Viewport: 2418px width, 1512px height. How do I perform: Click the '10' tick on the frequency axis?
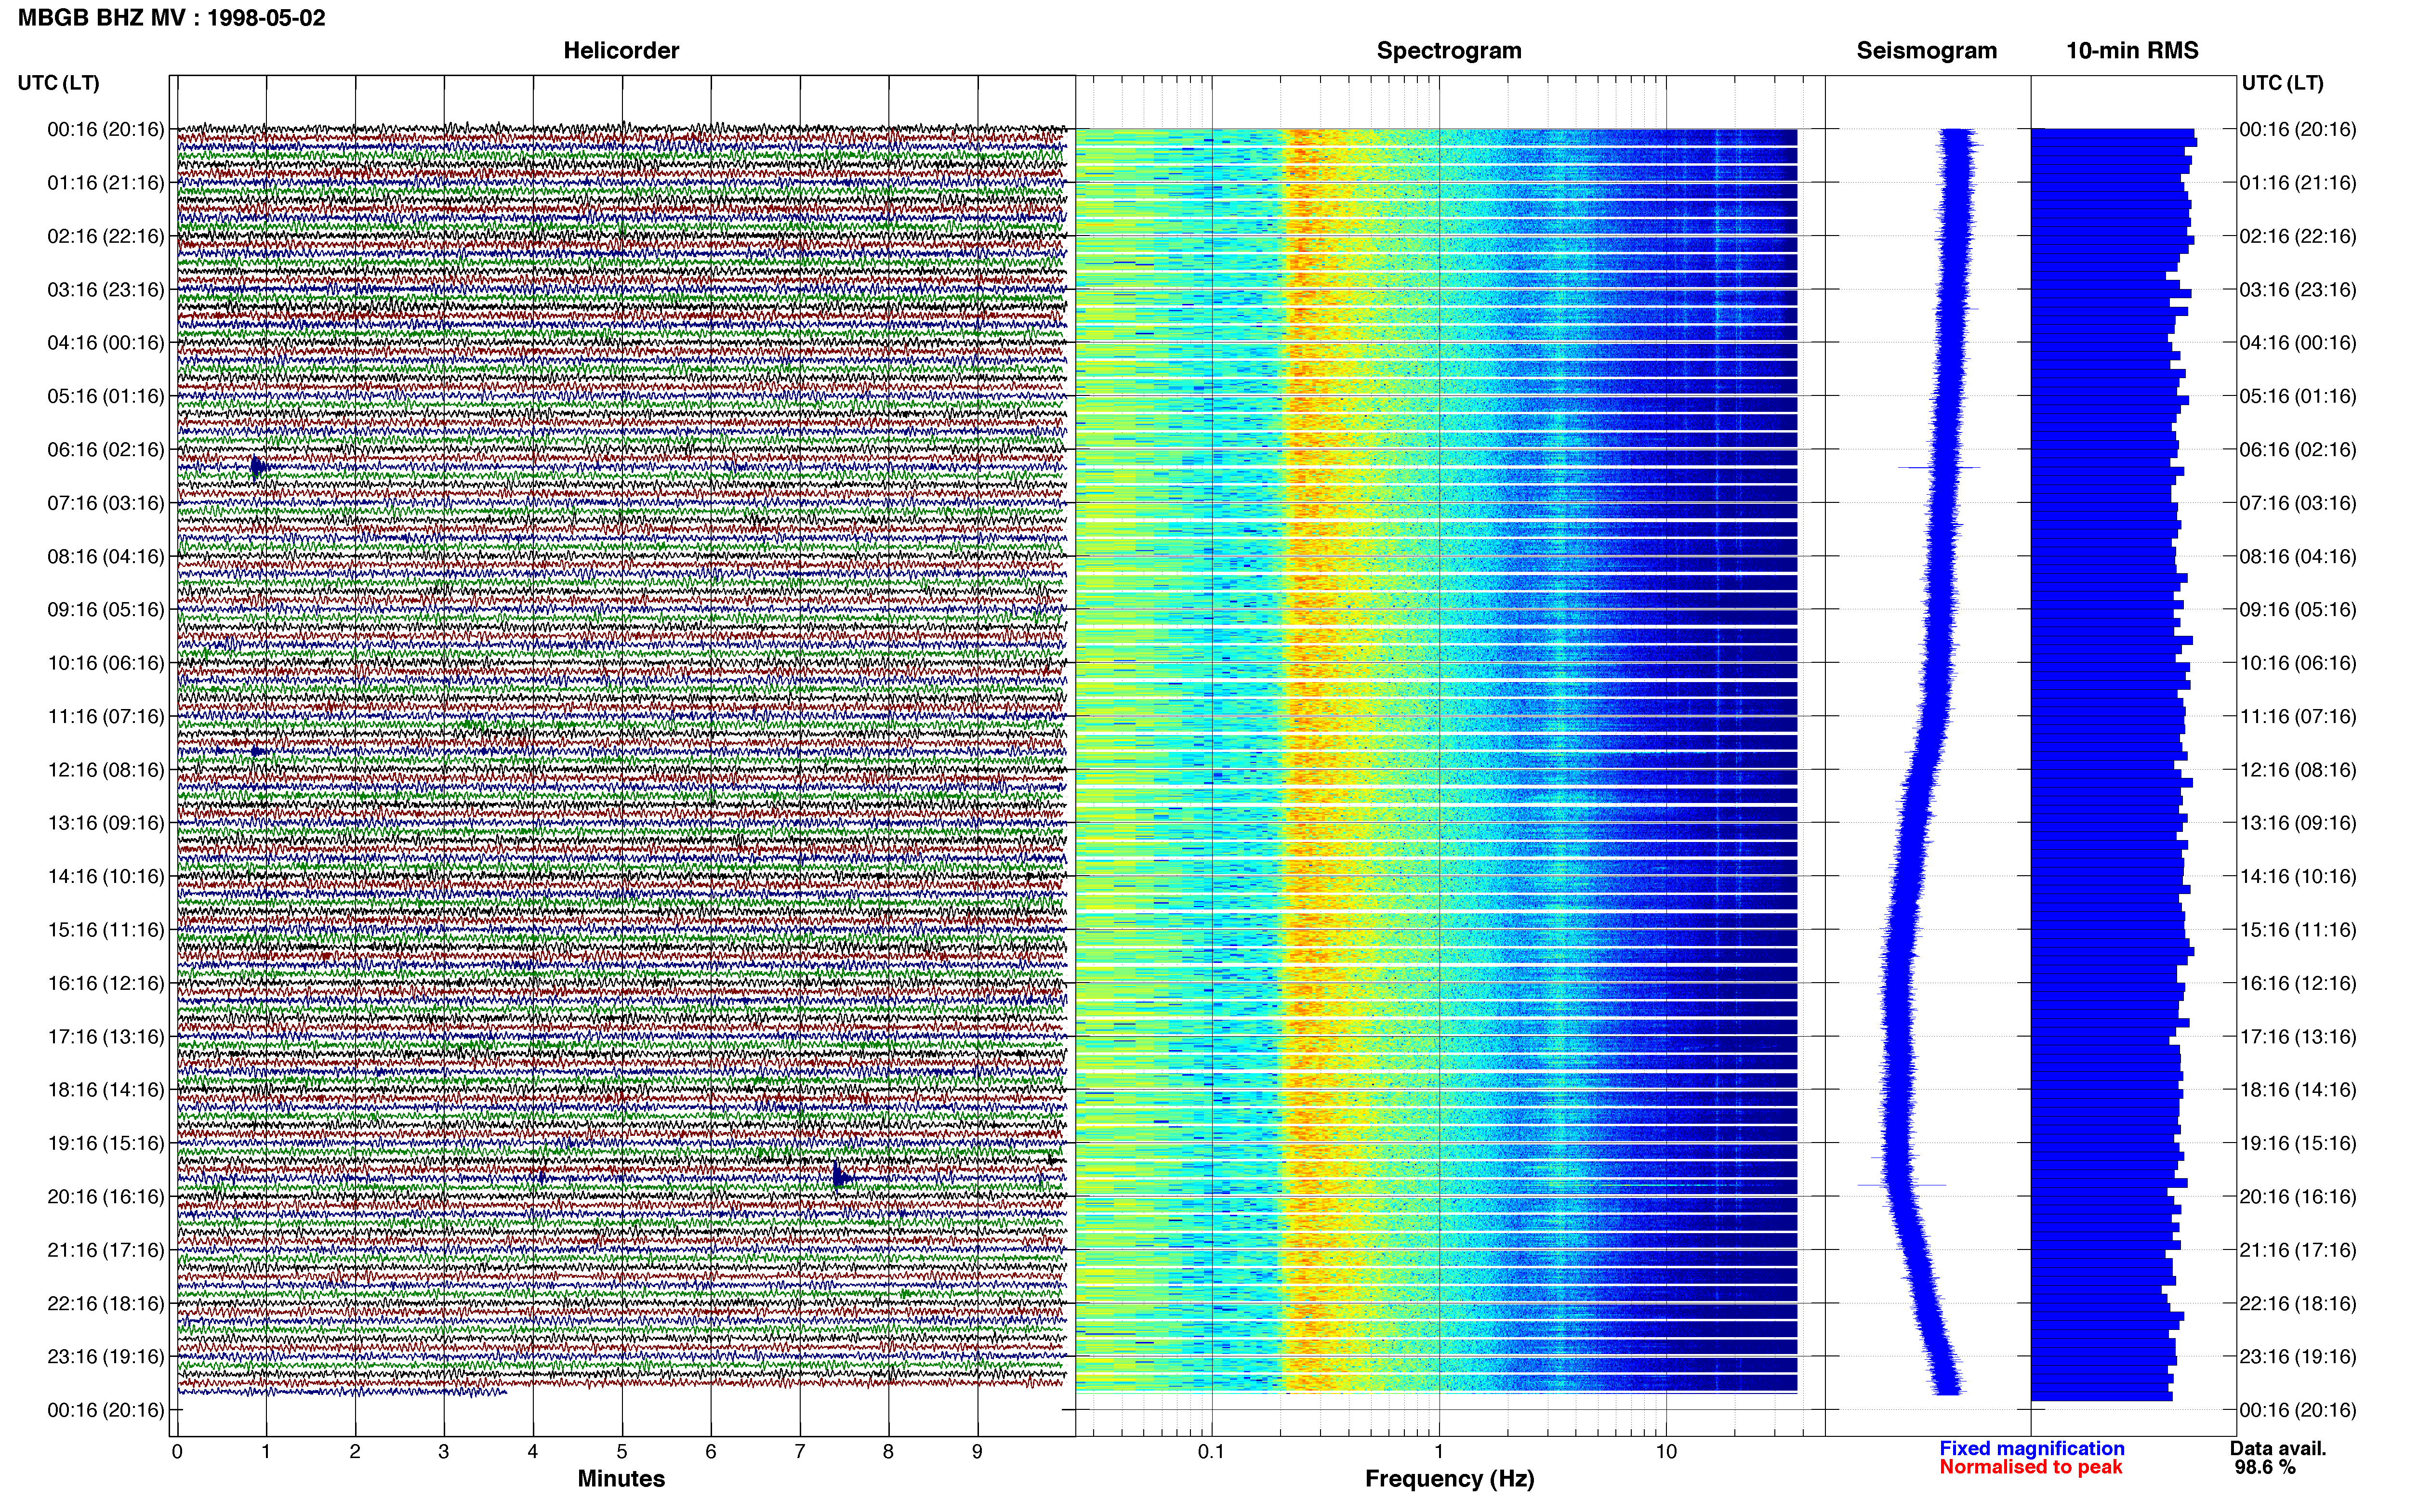pos(1666,1452)
